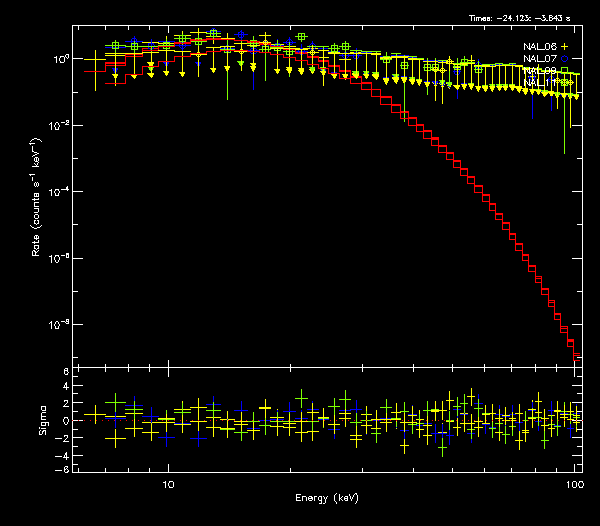Click the 10⁻² tick label on rate axis
This screenshot has width=600, height=526.
pyautogui.click(x=59, y=125)
